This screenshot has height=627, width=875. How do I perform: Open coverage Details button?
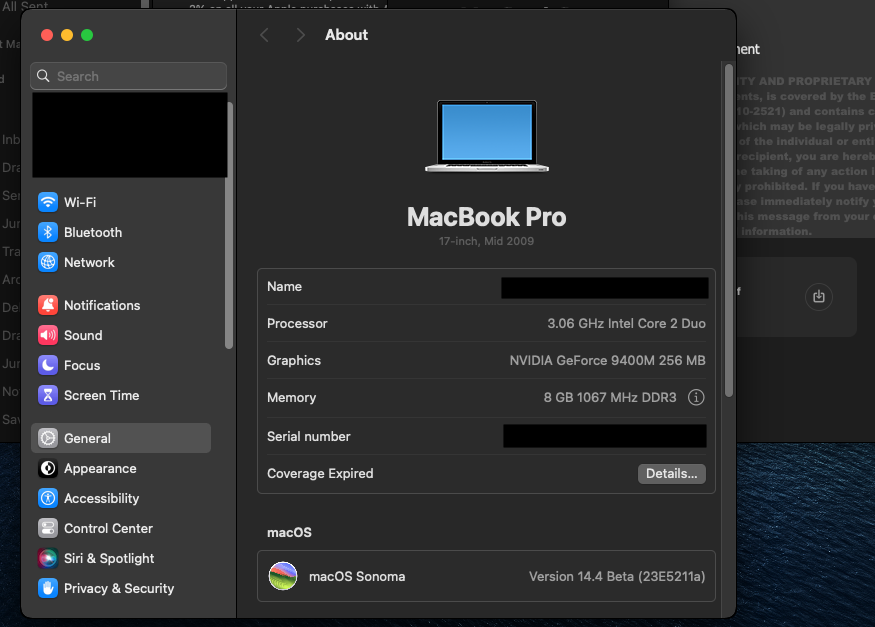click(671, 474)
